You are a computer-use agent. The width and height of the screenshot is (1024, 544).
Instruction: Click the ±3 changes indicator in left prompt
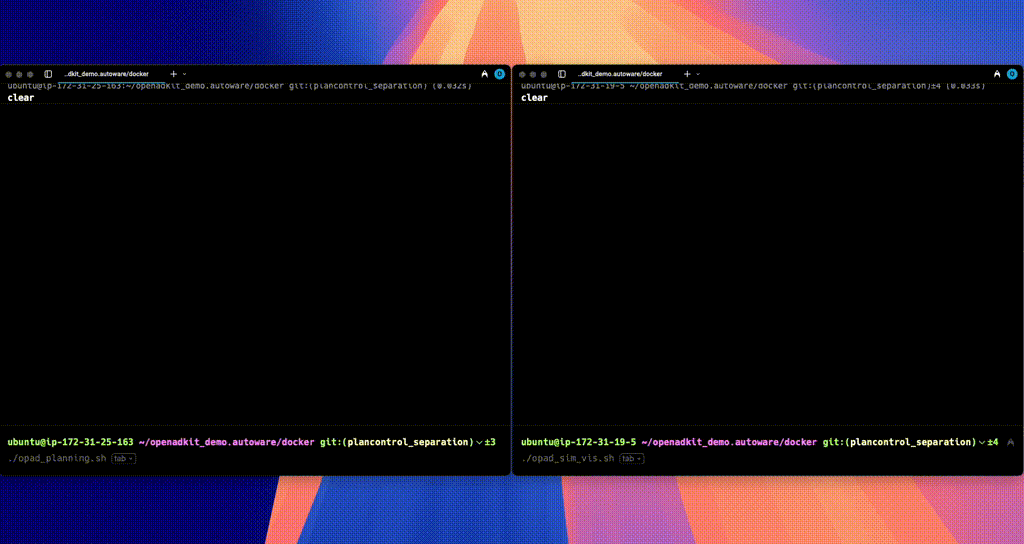(x=490, y=443)
